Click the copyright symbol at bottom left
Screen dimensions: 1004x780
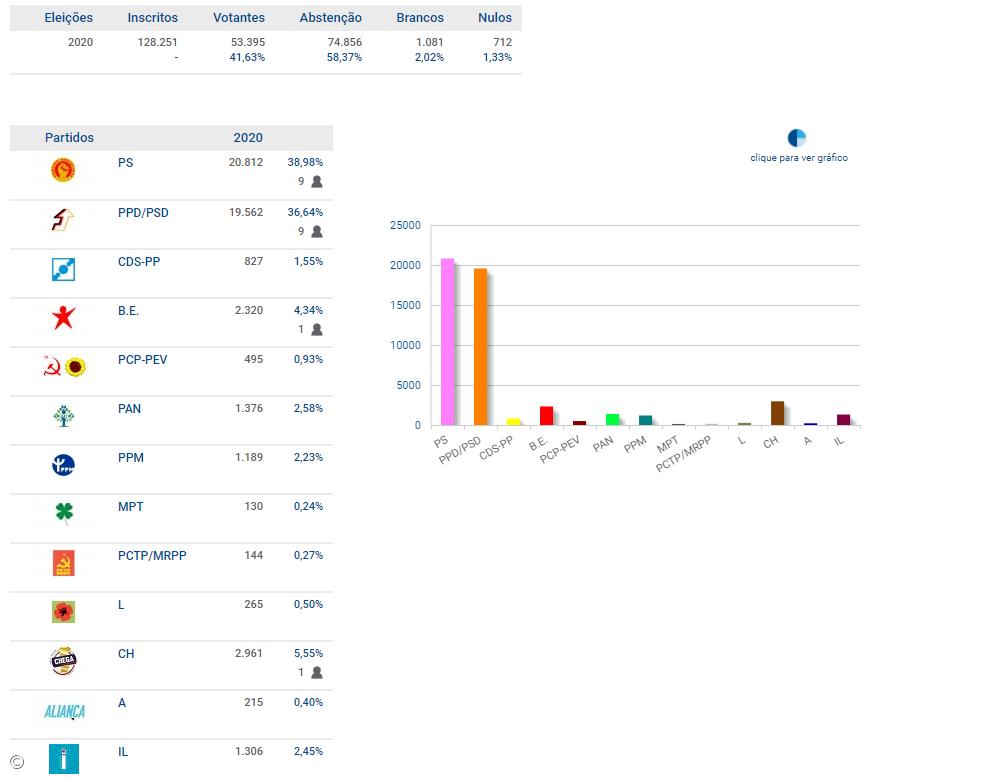[x=16, y=762]
